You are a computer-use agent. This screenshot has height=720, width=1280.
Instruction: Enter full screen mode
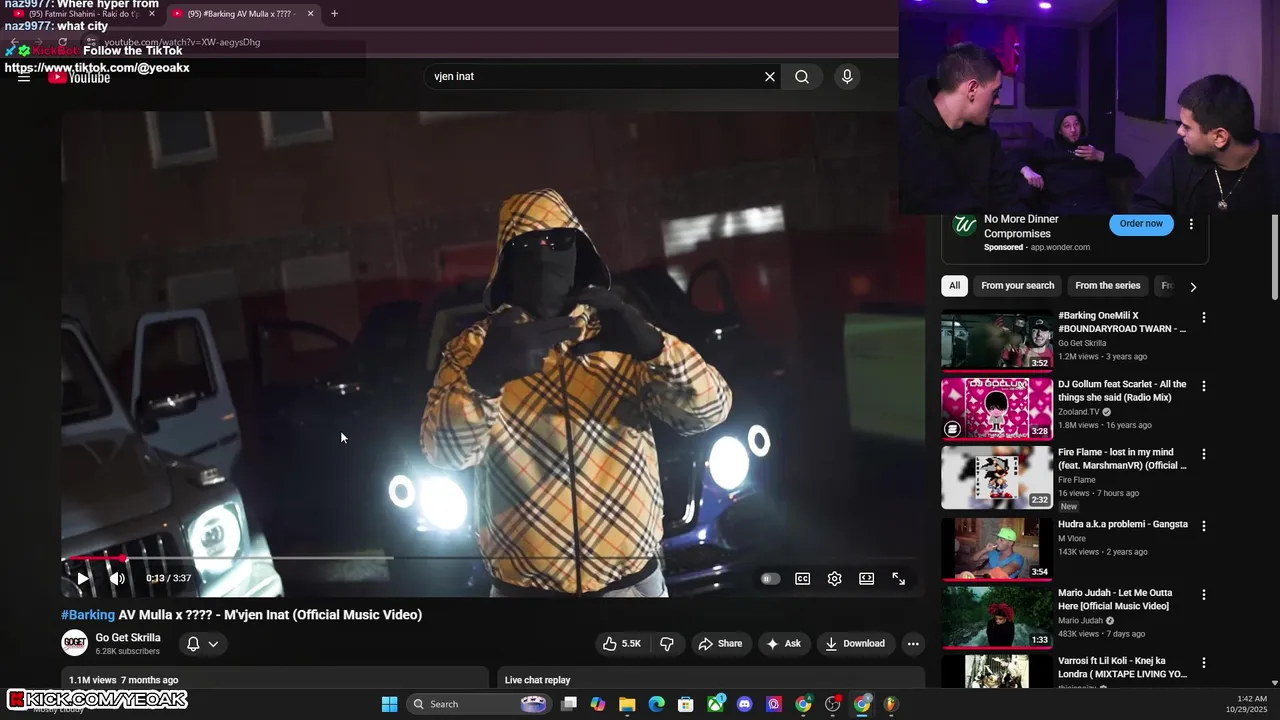point(898,578)
